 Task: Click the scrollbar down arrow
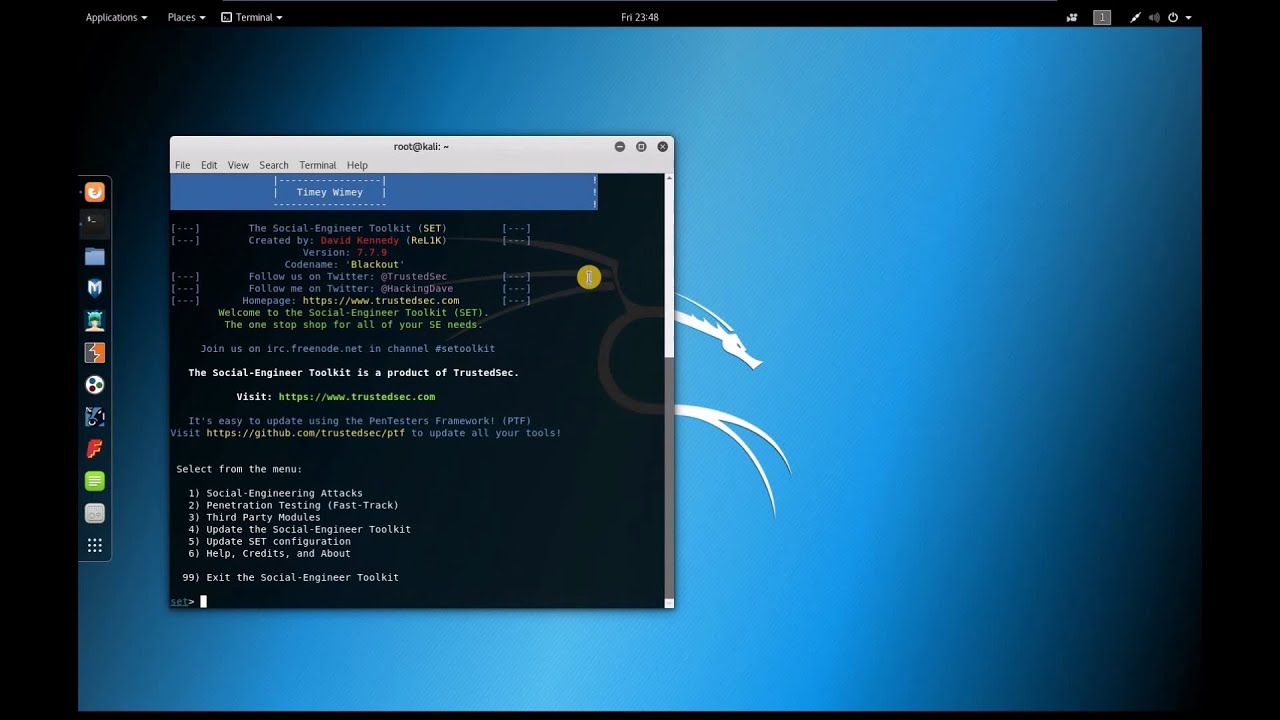[x=669, y=602]
